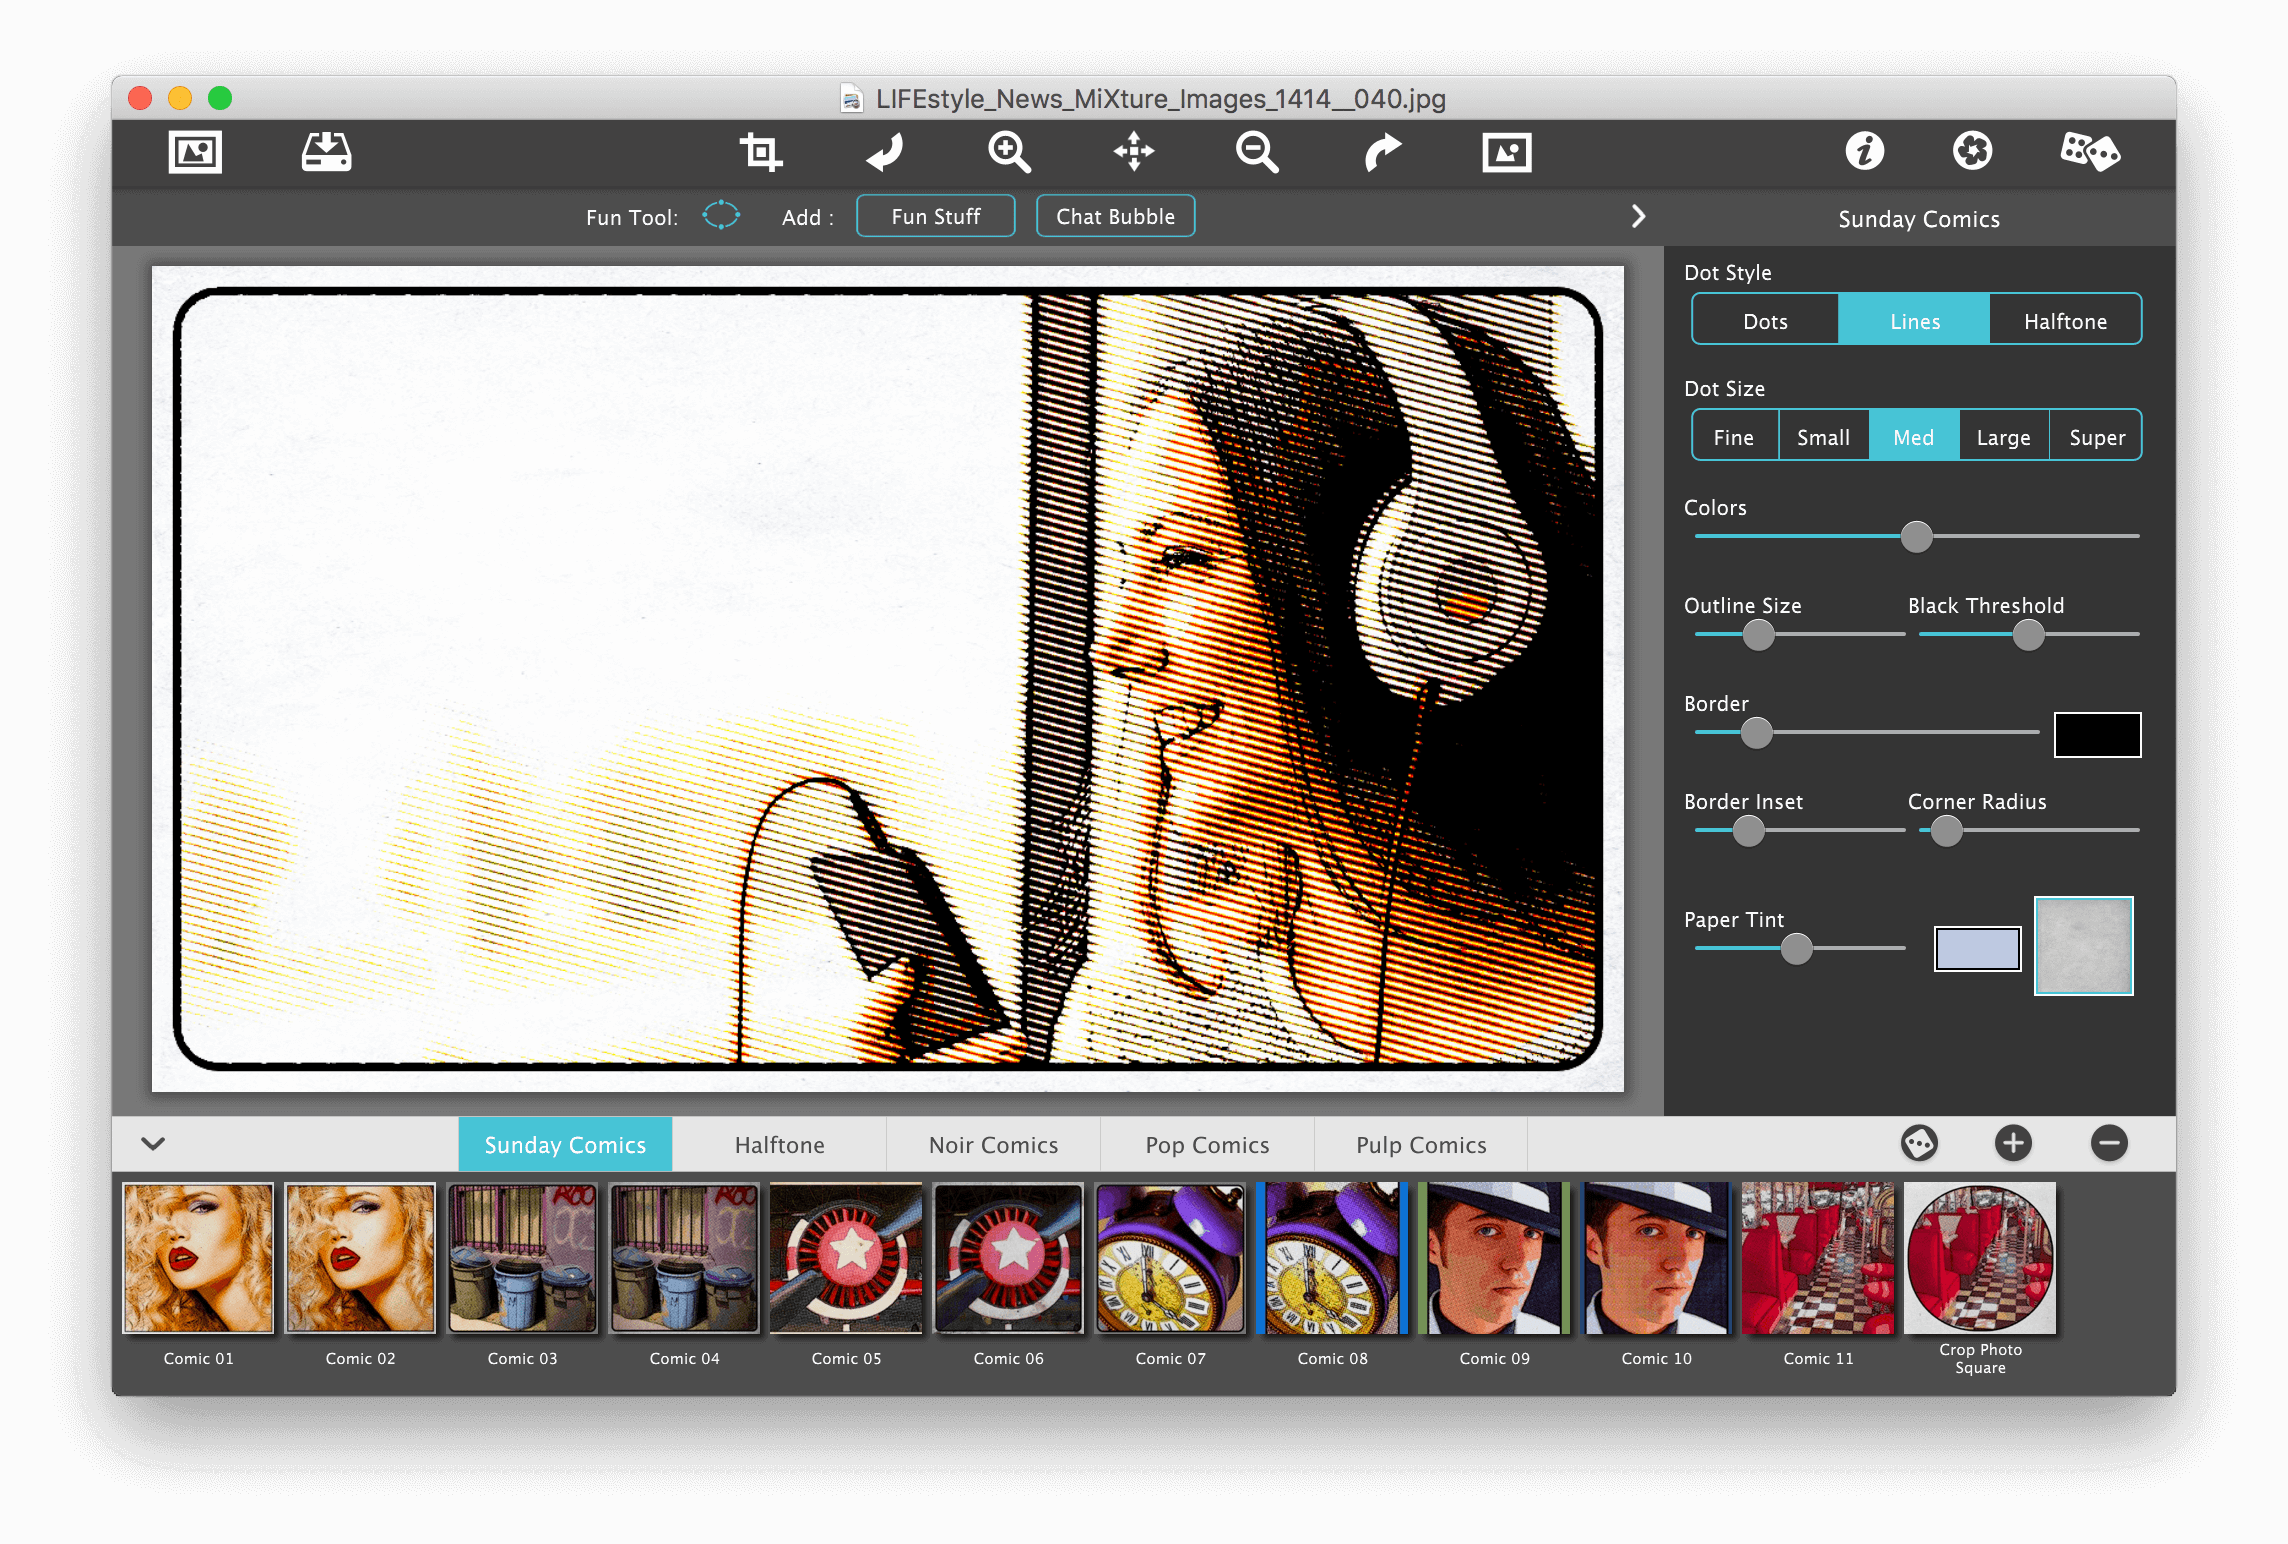Click the open image icon in toolbar
Viewport: 2288px width, 1544px height.
[195, 152]
